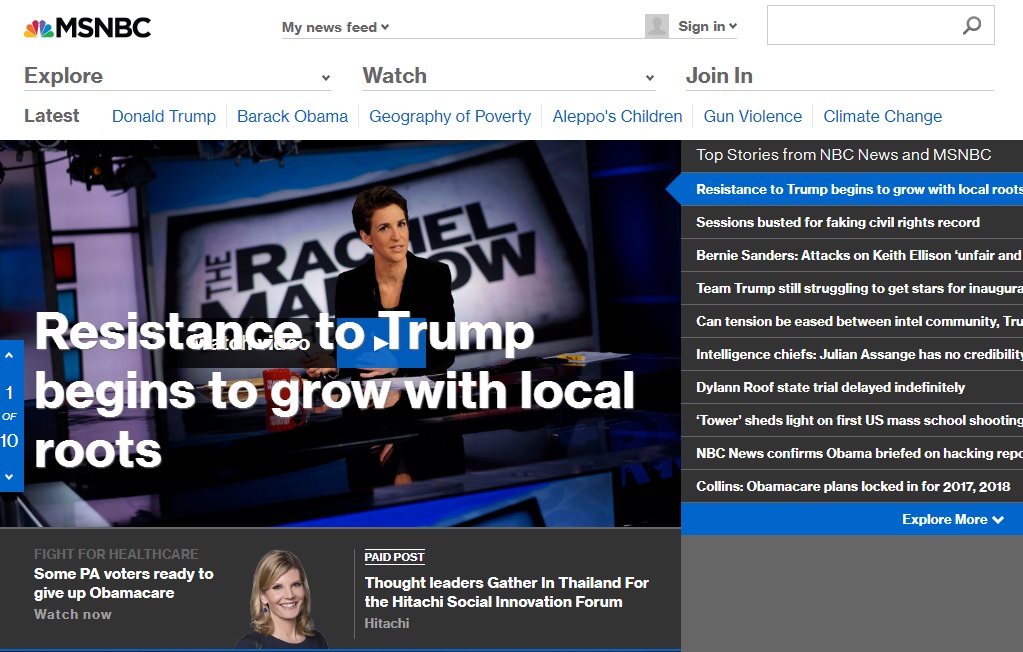Click the PAID POST label
This screenshot has height=652, width=1023.
pyautogui.click(x=394, y=557)
